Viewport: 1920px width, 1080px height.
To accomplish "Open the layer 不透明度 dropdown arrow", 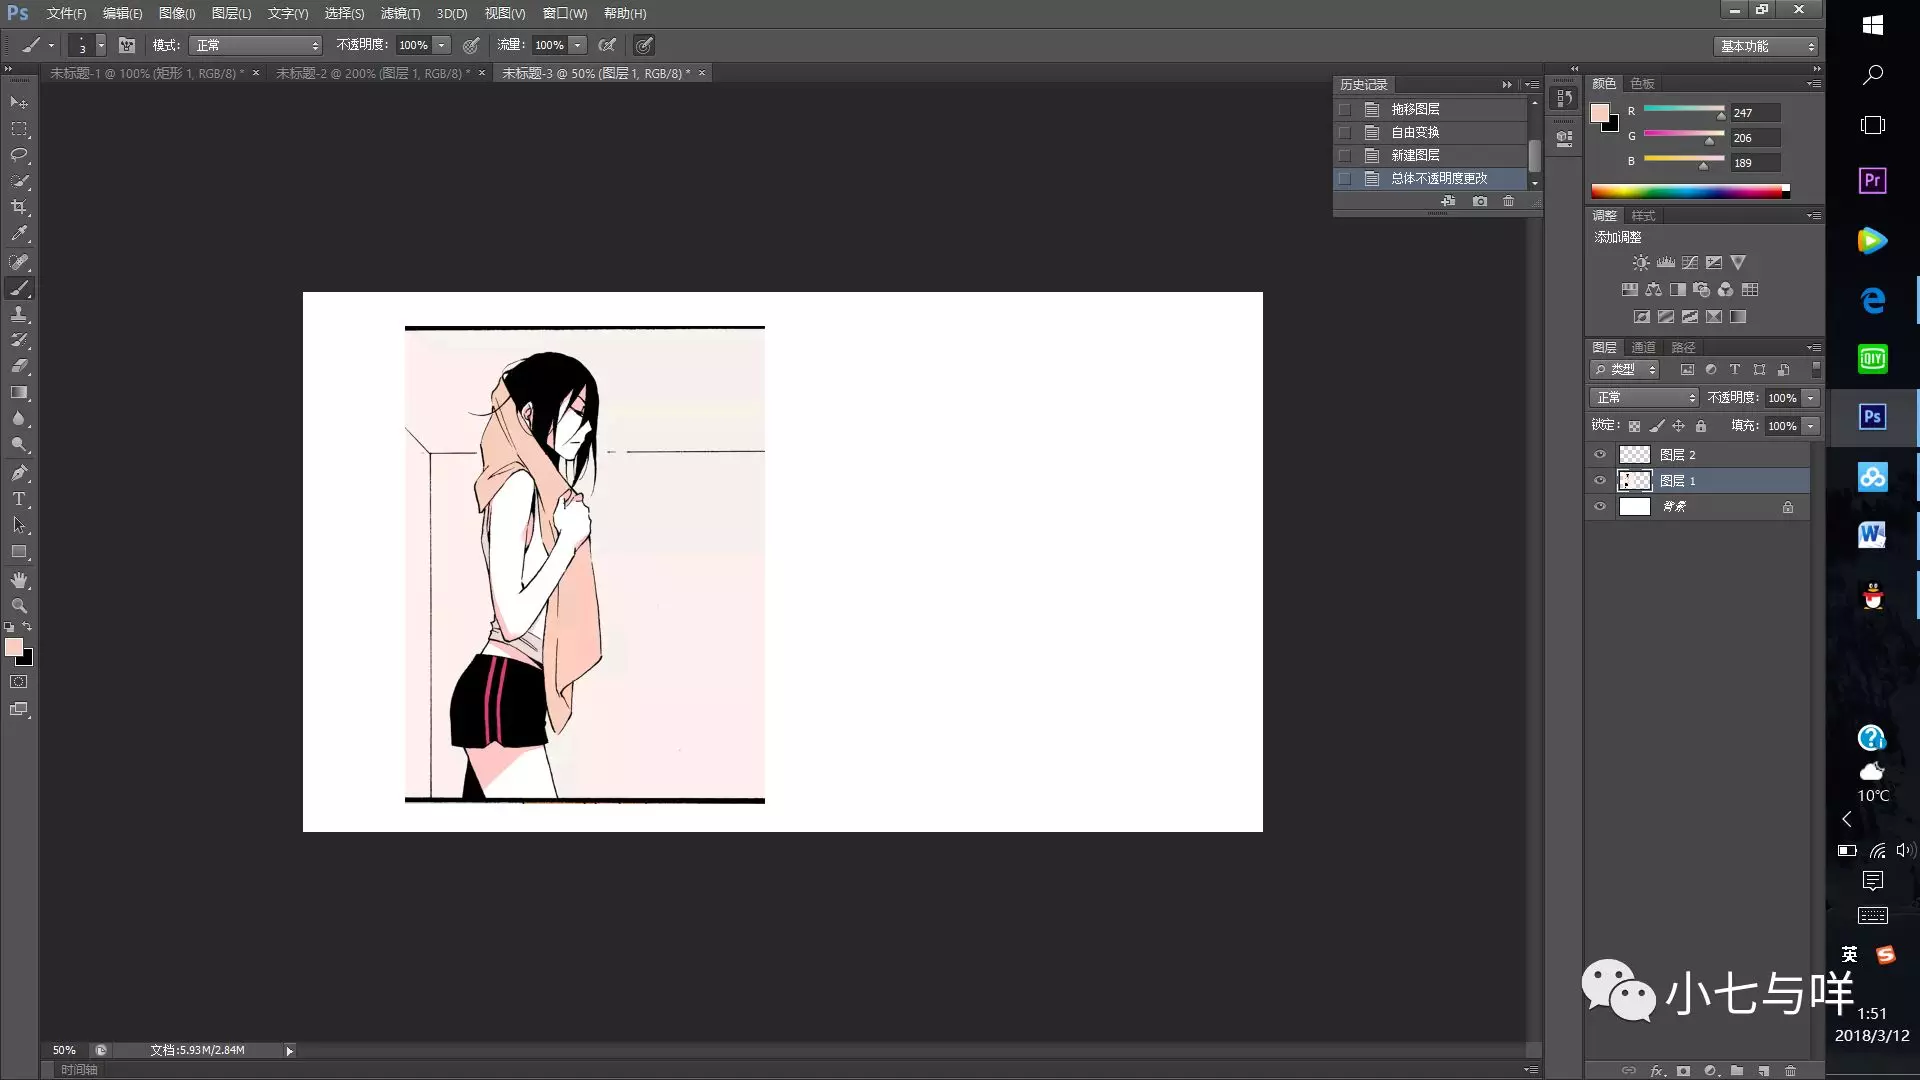I will coord(1810,398).
